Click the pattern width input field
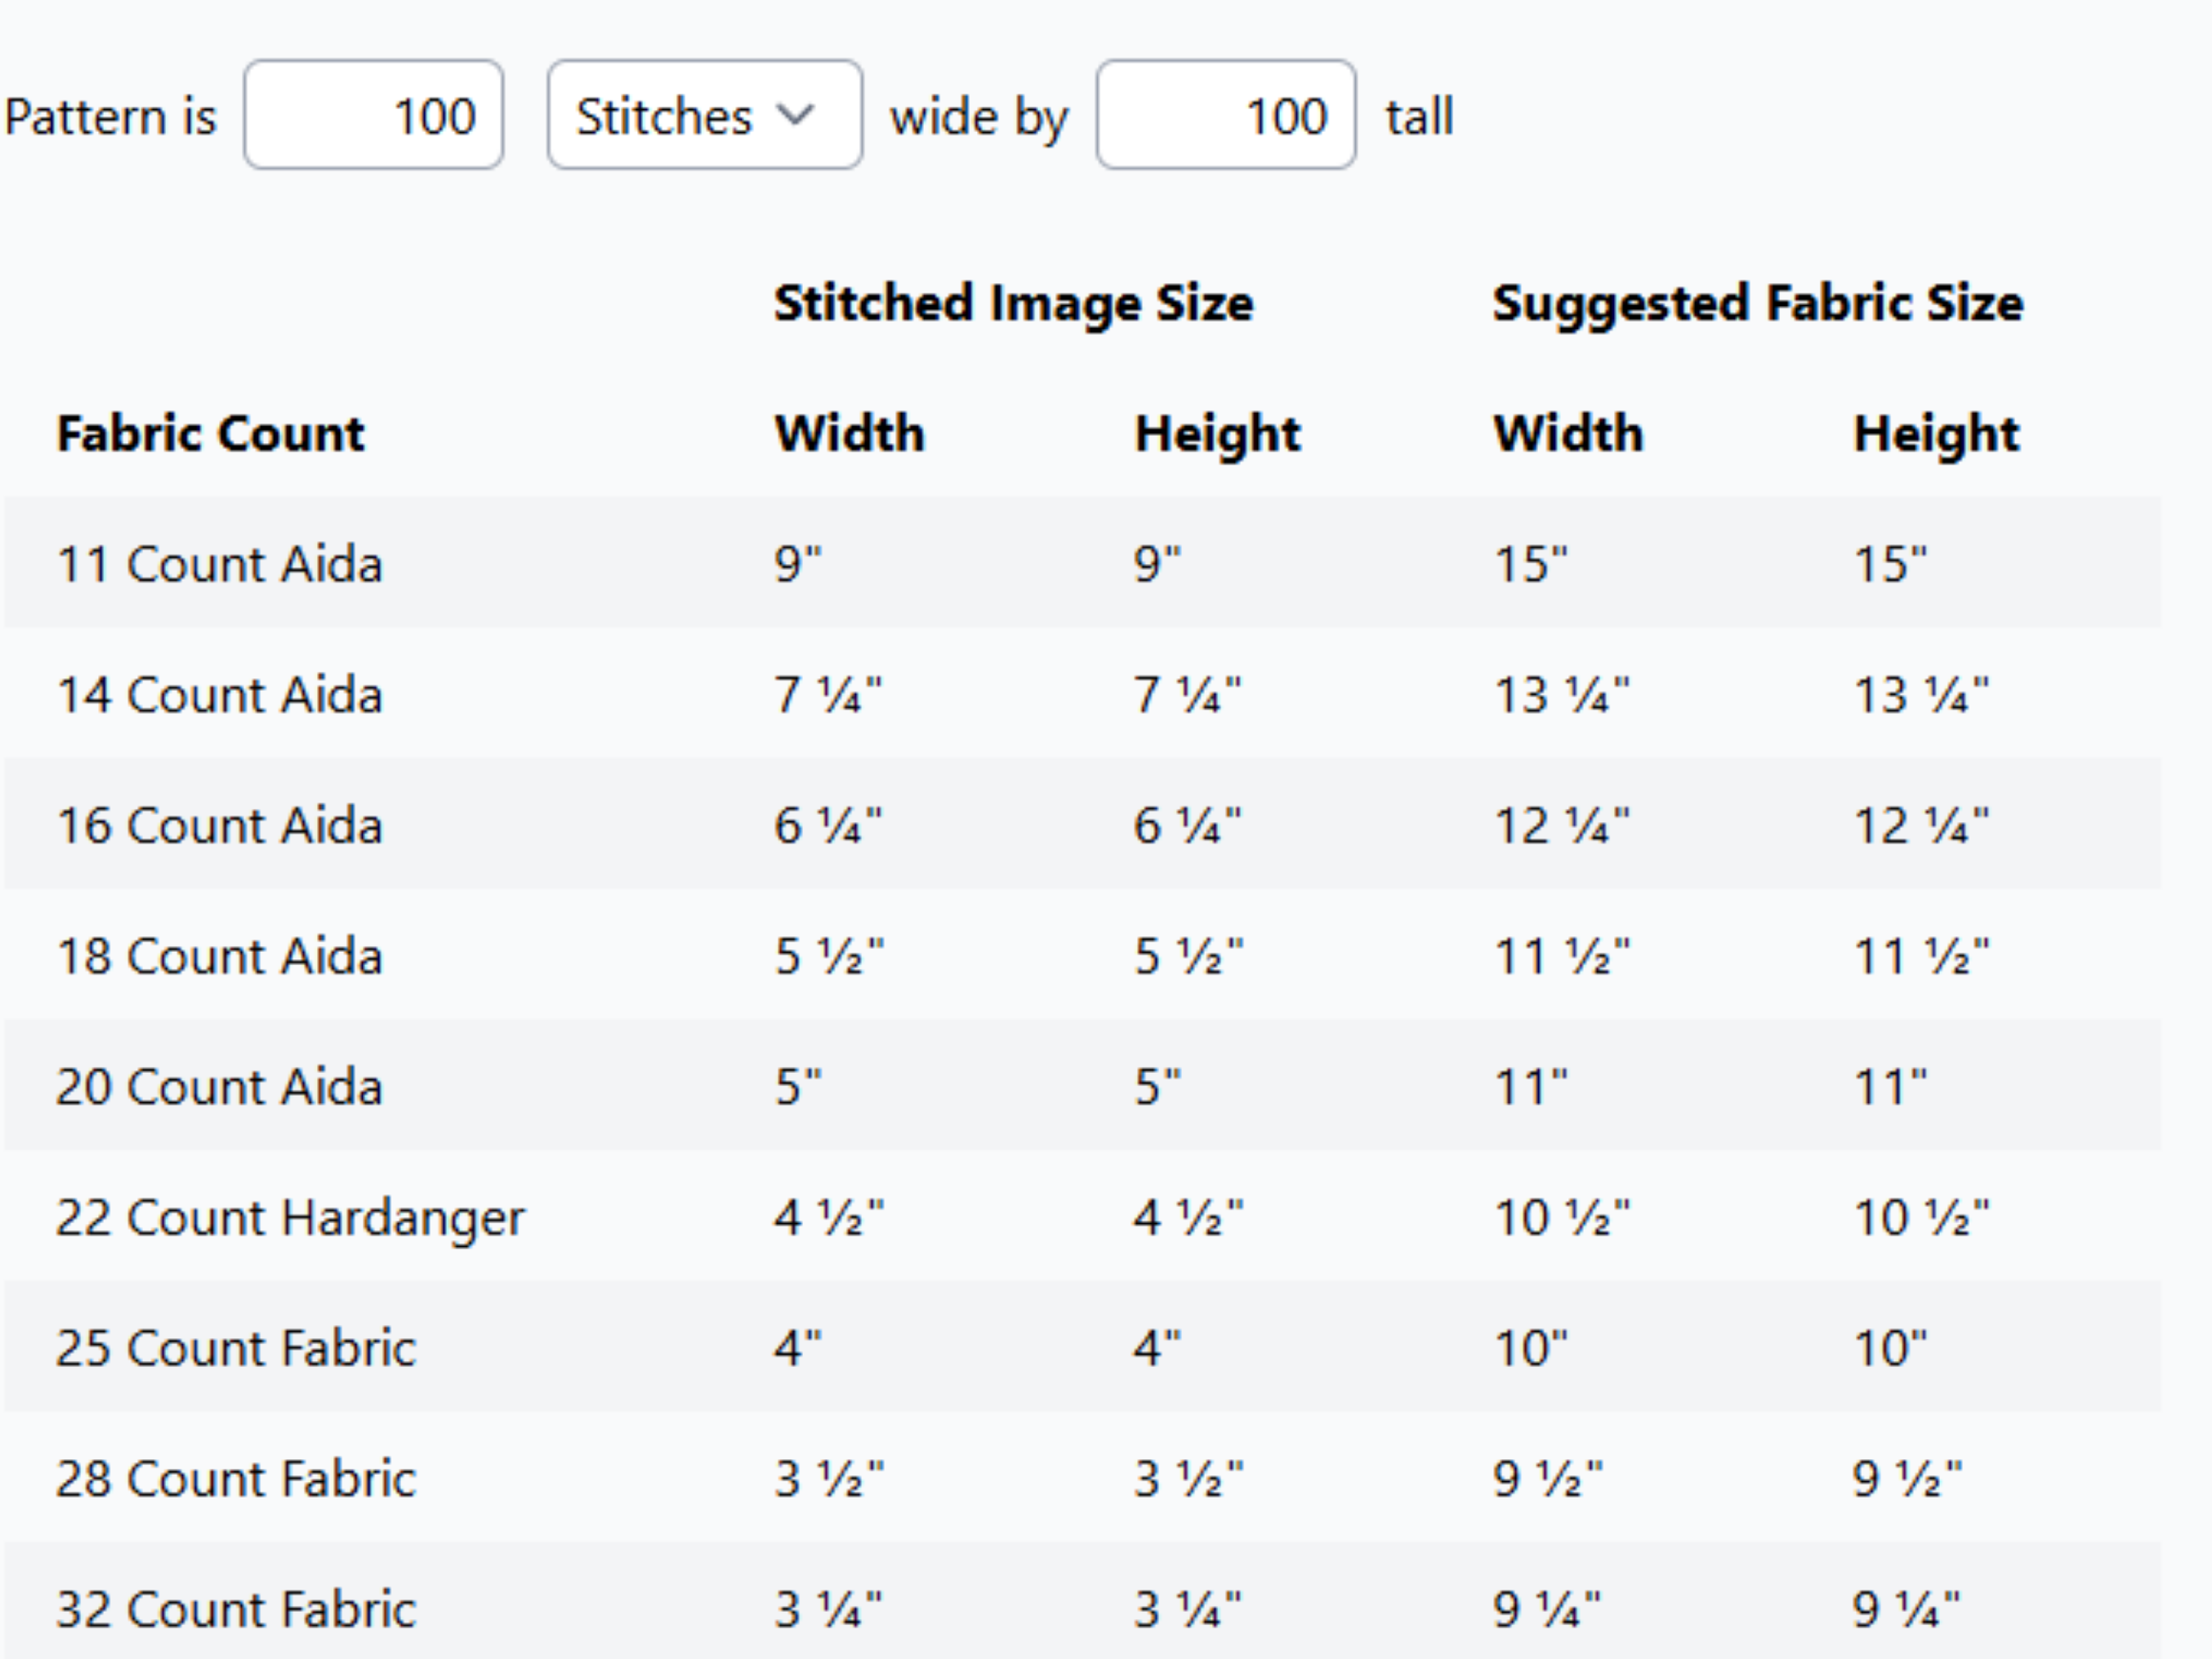2212x1659 pixels. point(373,115)
